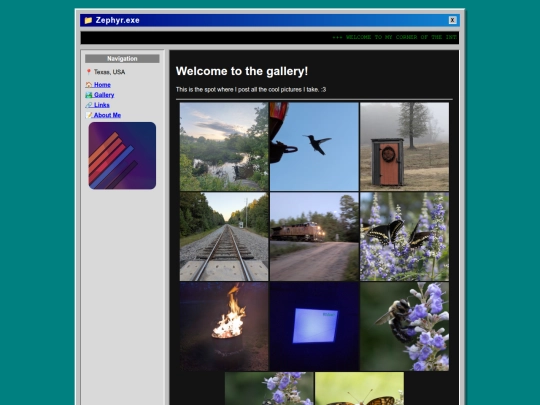540x405 pixels.
Task: Open the hummingbird silhouette photo
Action: 314,146
